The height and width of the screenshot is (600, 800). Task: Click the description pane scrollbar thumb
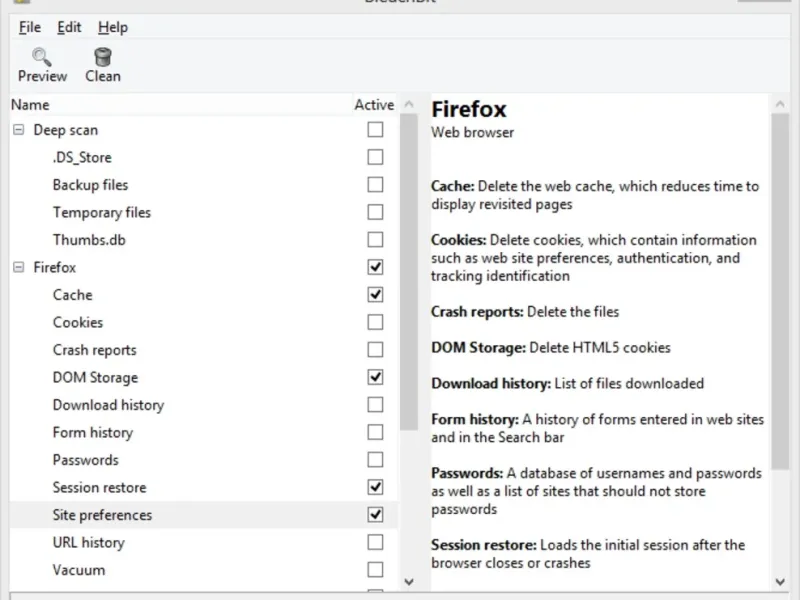click(780, 291)
